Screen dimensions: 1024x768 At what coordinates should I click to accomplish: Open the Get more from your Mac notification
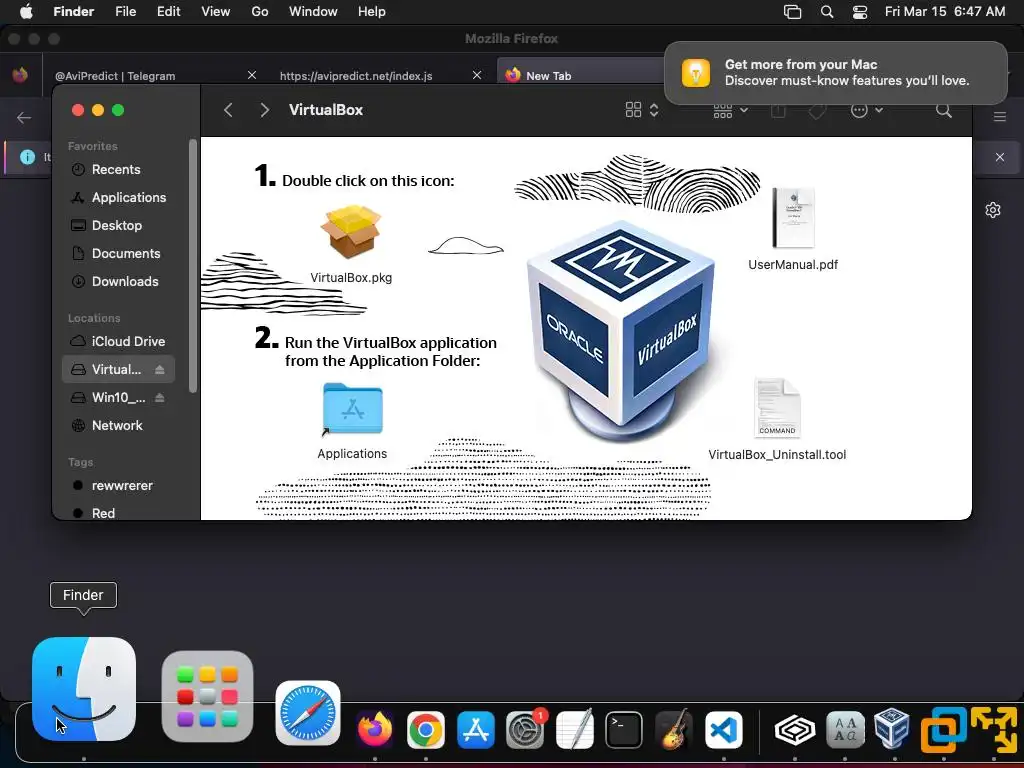coord(835,72)
